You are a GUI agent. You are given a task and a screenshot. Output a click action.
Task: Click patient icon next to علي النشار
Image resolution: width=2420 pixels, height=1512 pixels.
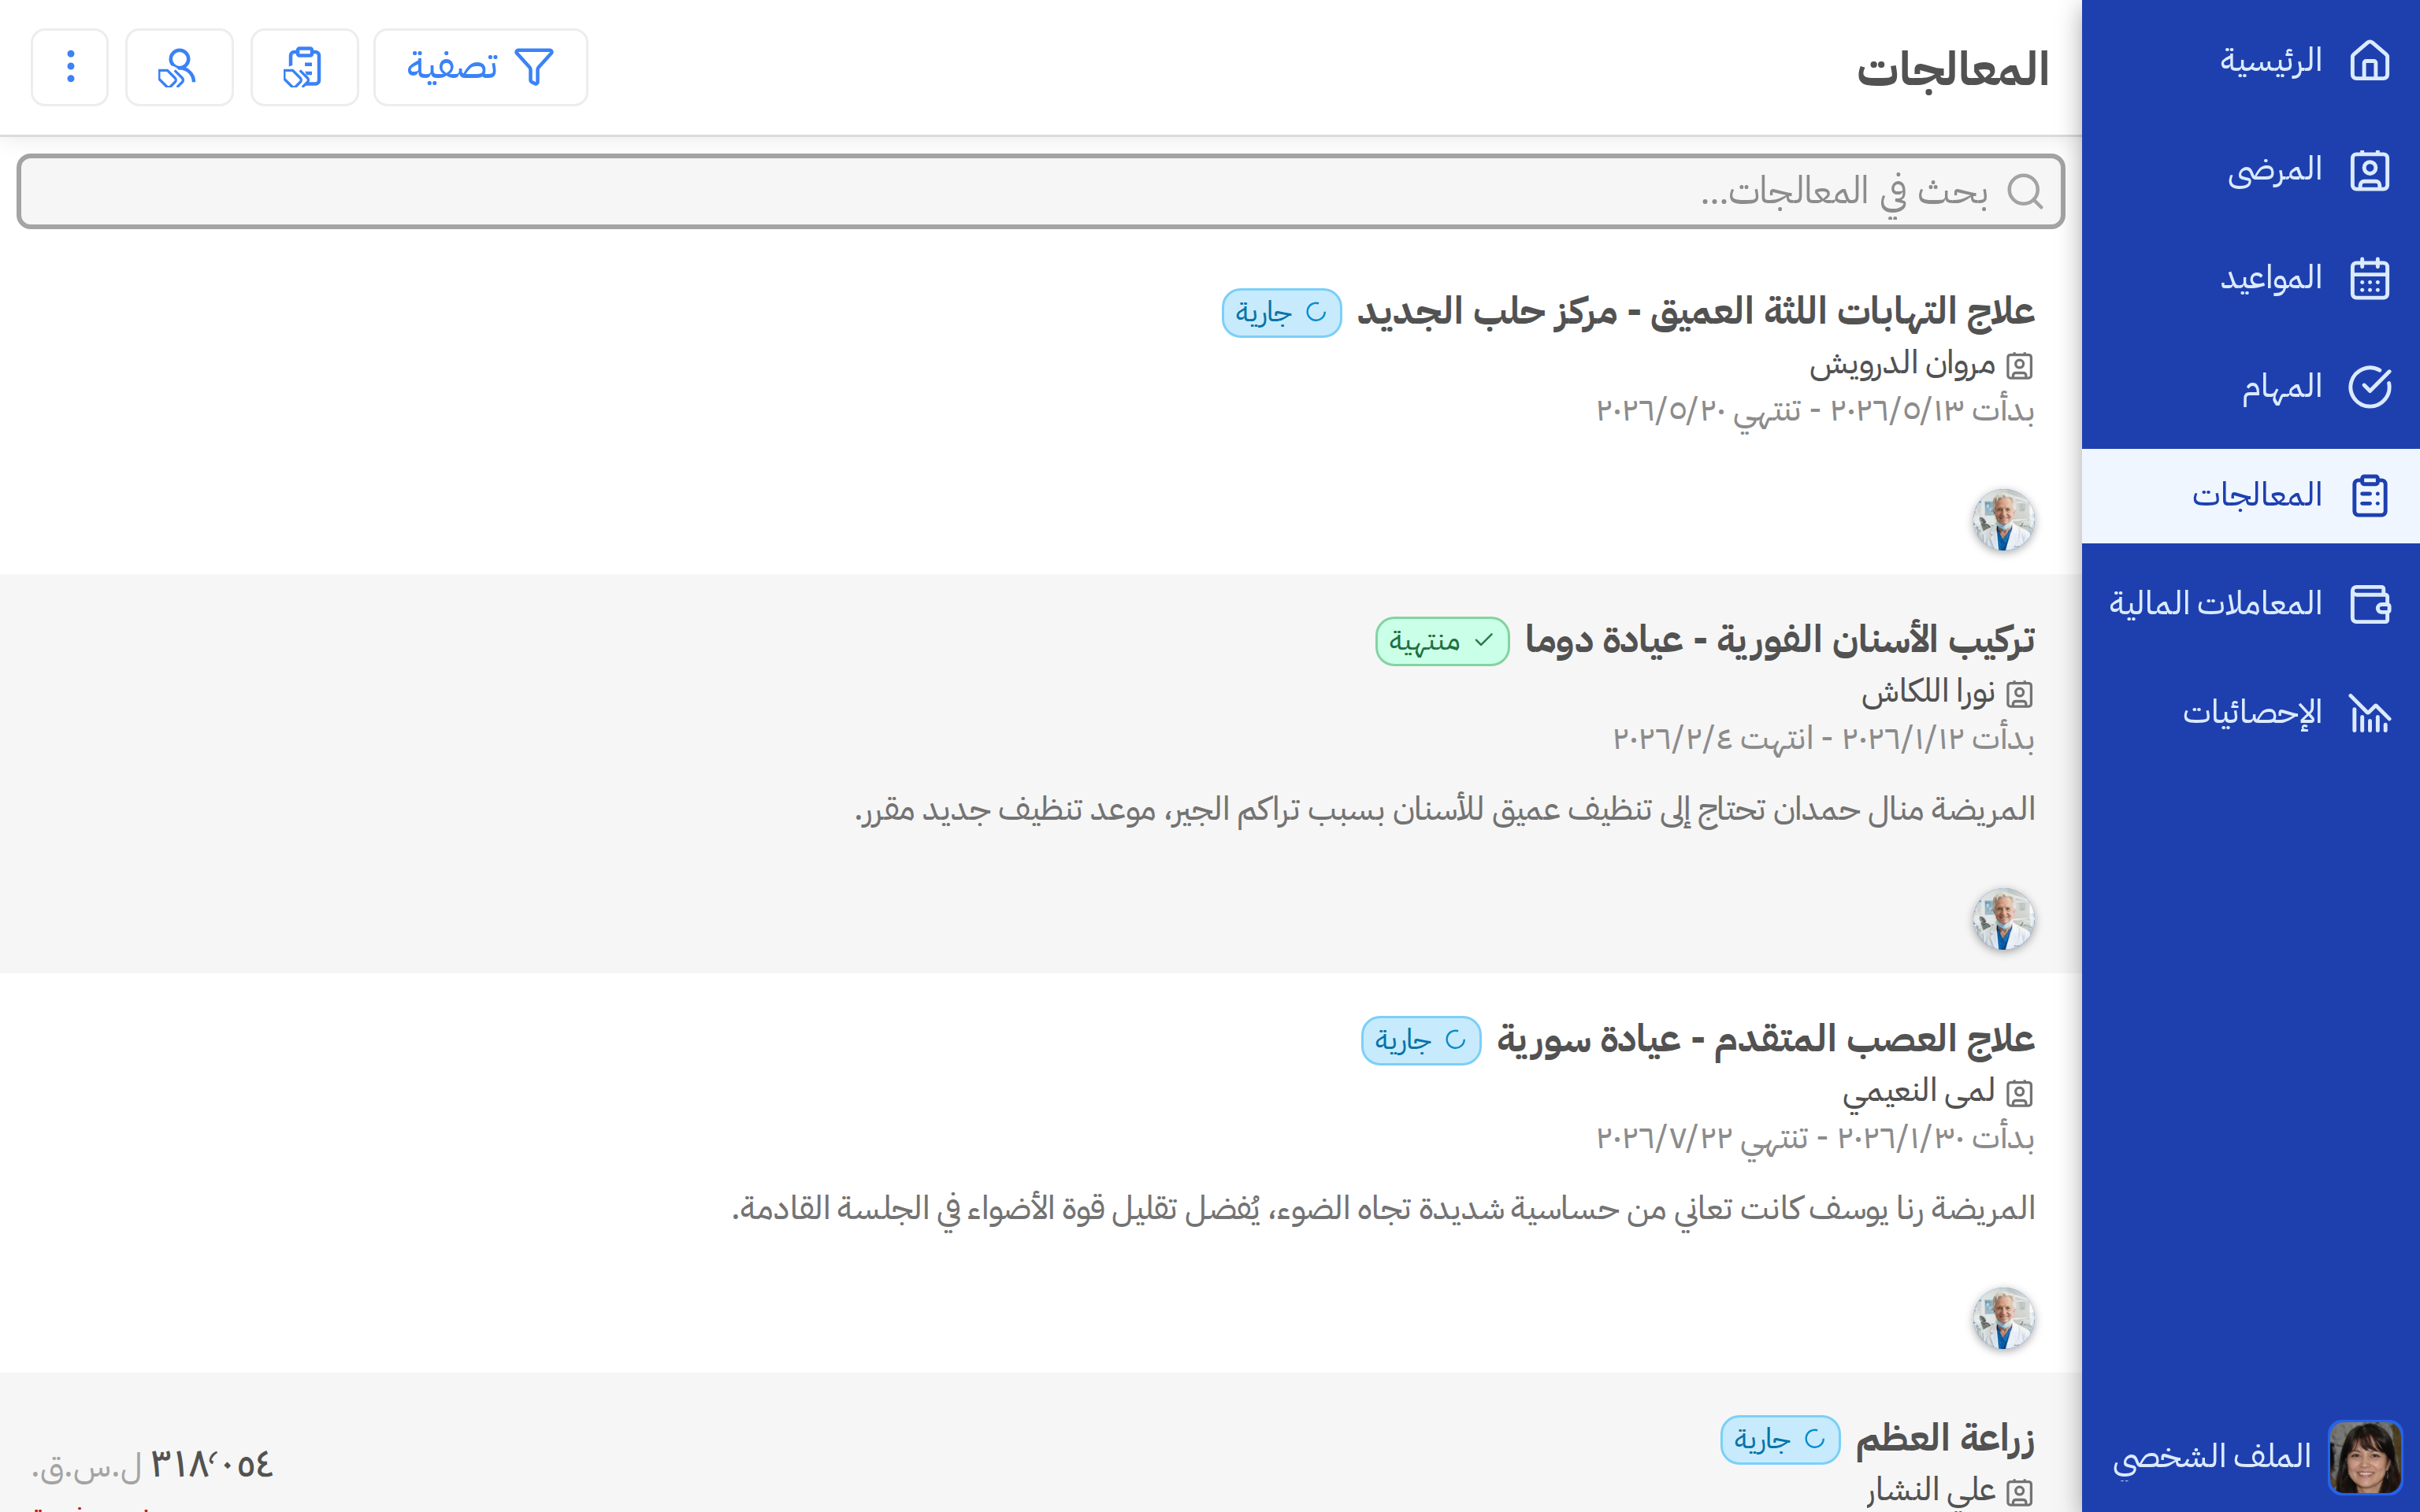pos(2019,1492)
